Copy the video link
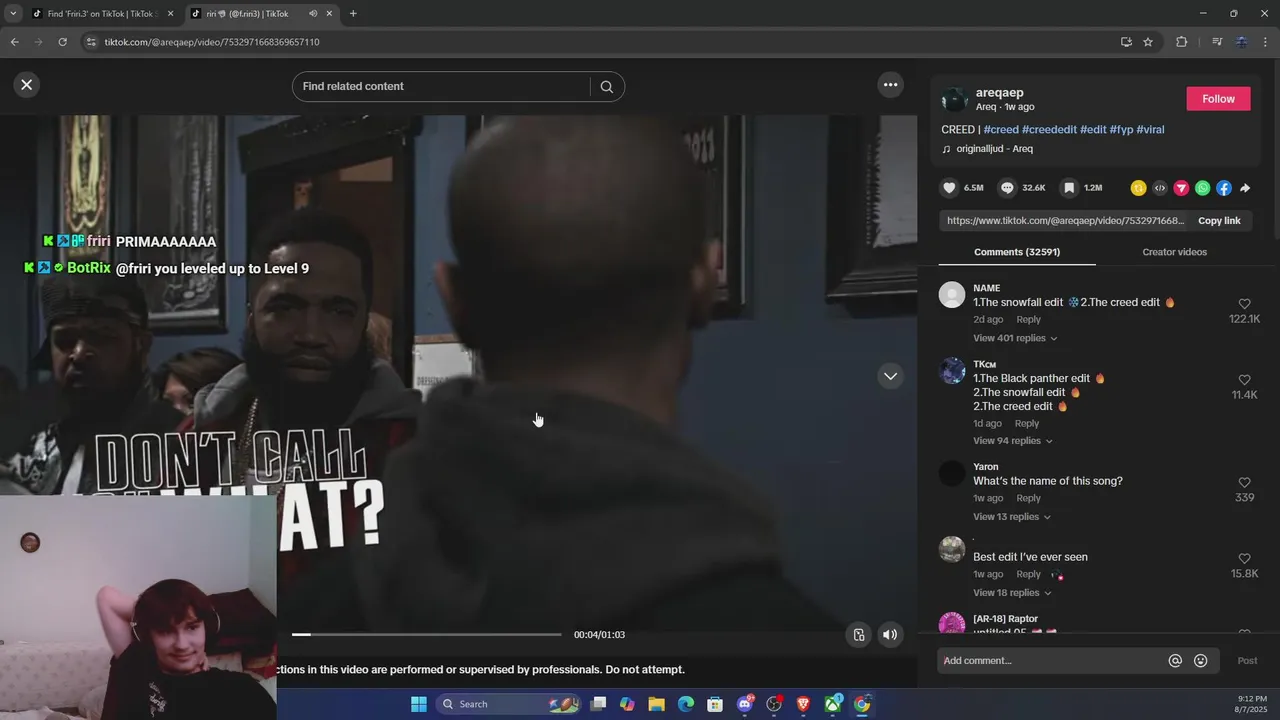Screen dimensions: 1280x720 click(1219, 221)
